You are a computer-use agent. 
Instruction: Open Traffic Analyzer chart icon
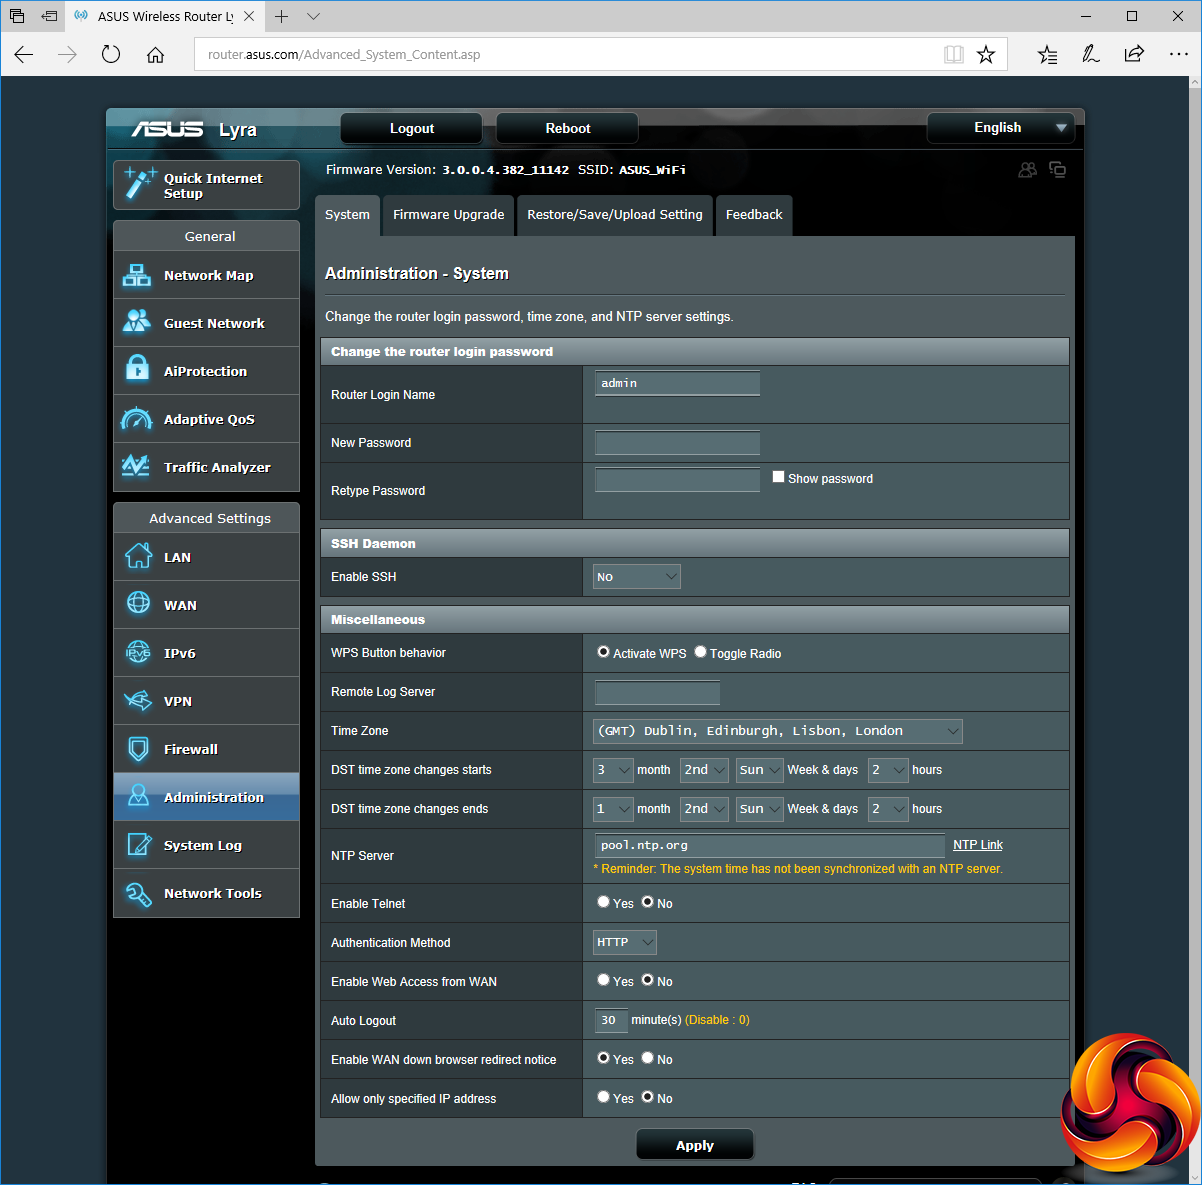click(137, 467)
